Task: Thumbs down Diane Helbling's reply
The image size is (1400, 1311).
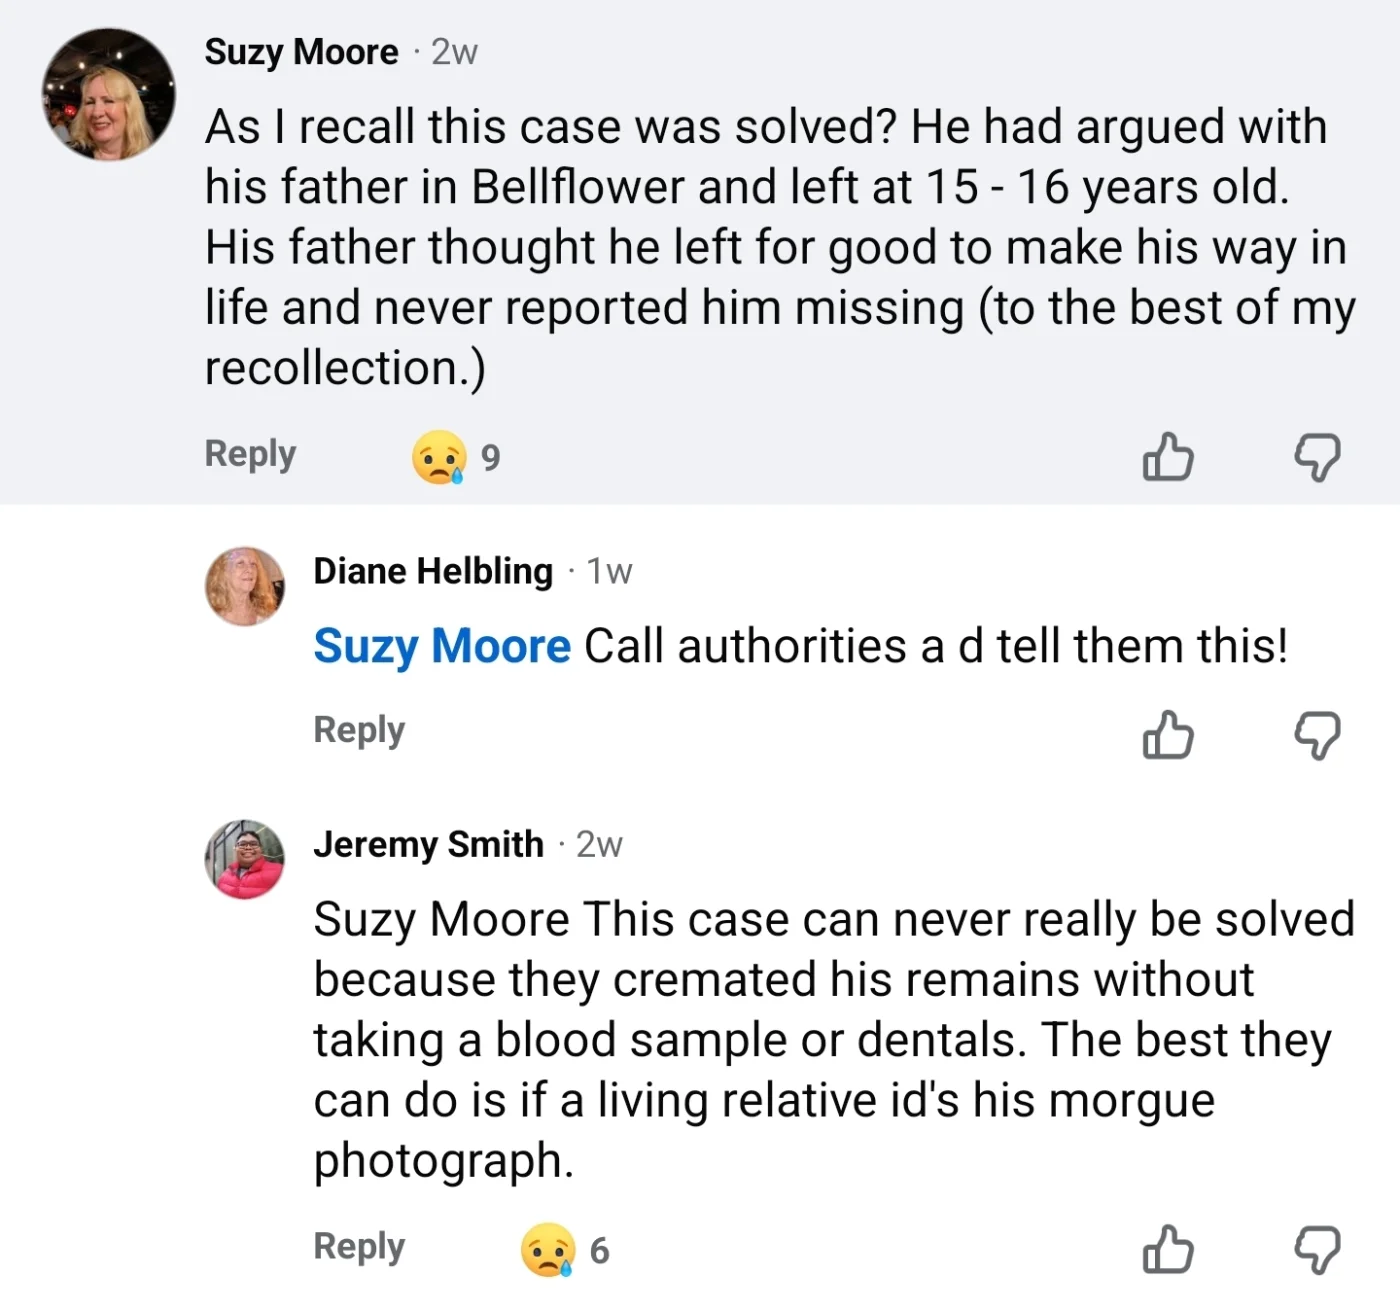Action: (x=1317, y=736)
